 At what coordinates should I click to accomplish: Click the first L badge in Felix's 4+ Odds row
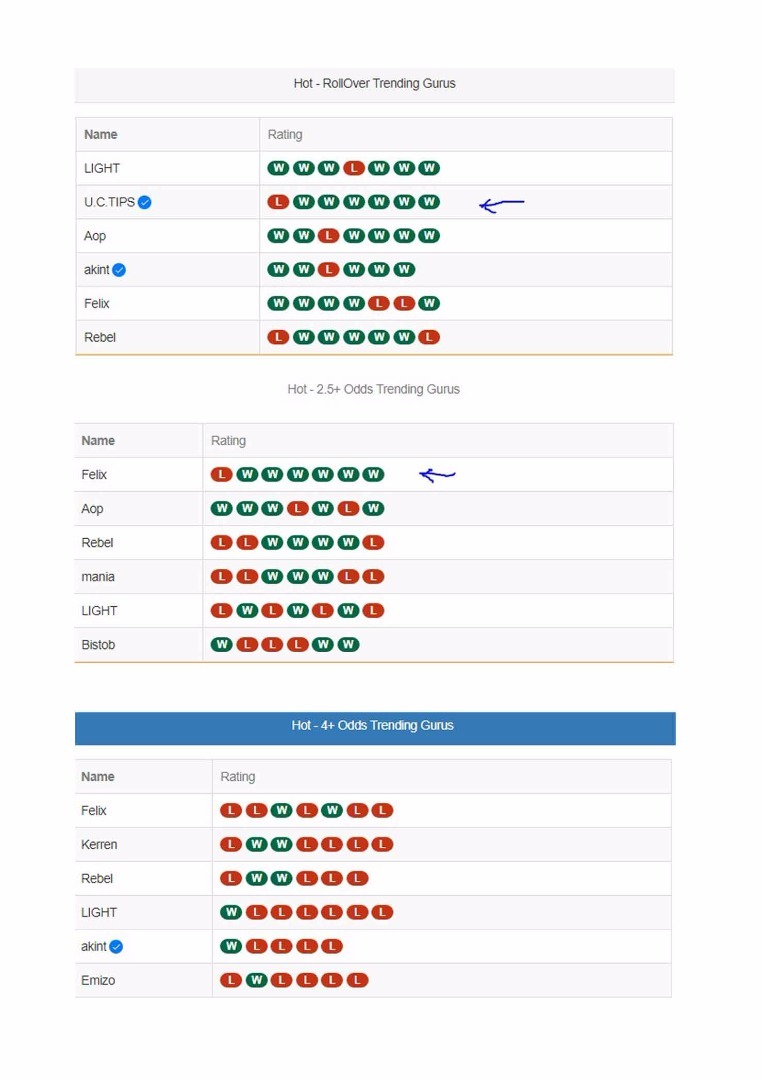coord(231,810)
